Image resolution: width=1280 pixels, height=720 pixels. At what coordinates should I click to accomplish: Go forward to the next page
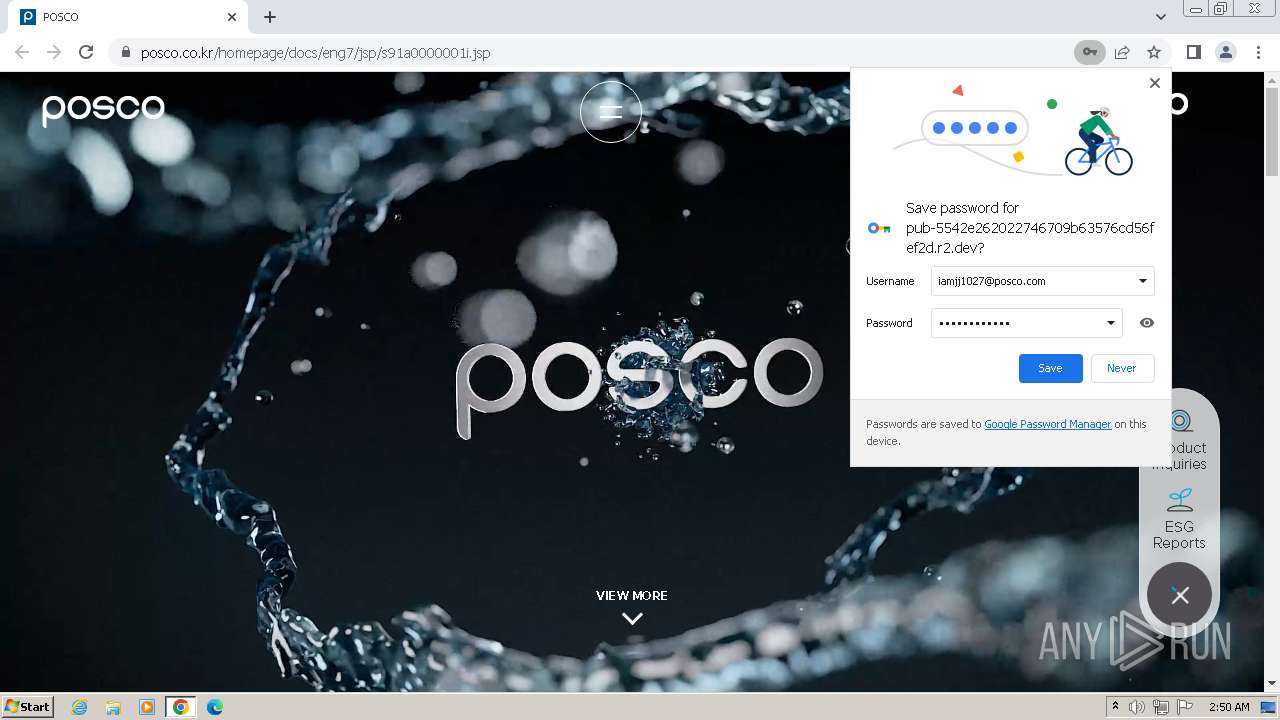pyautogui.click(x=54, y=52)
